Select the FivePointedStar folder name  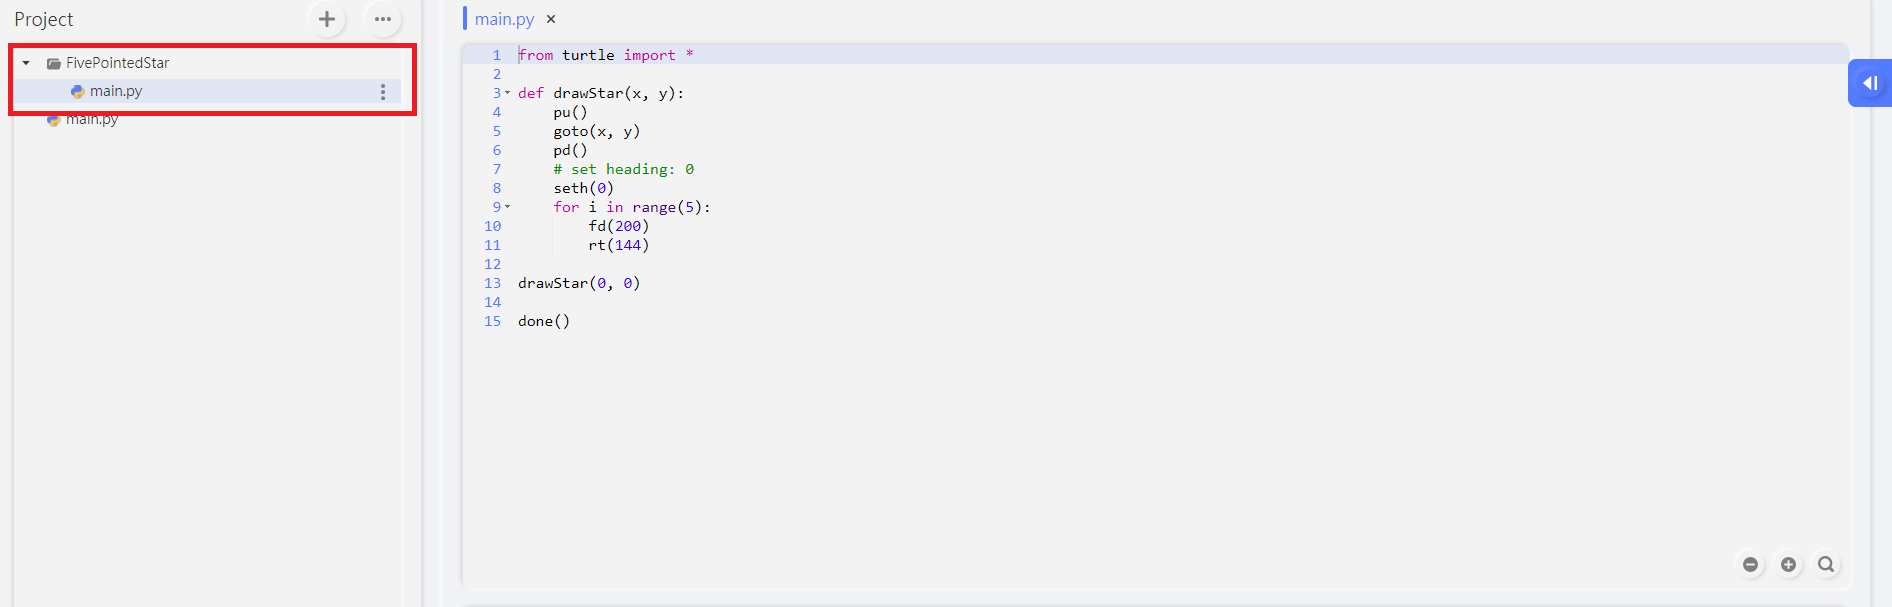coord(117,63)
